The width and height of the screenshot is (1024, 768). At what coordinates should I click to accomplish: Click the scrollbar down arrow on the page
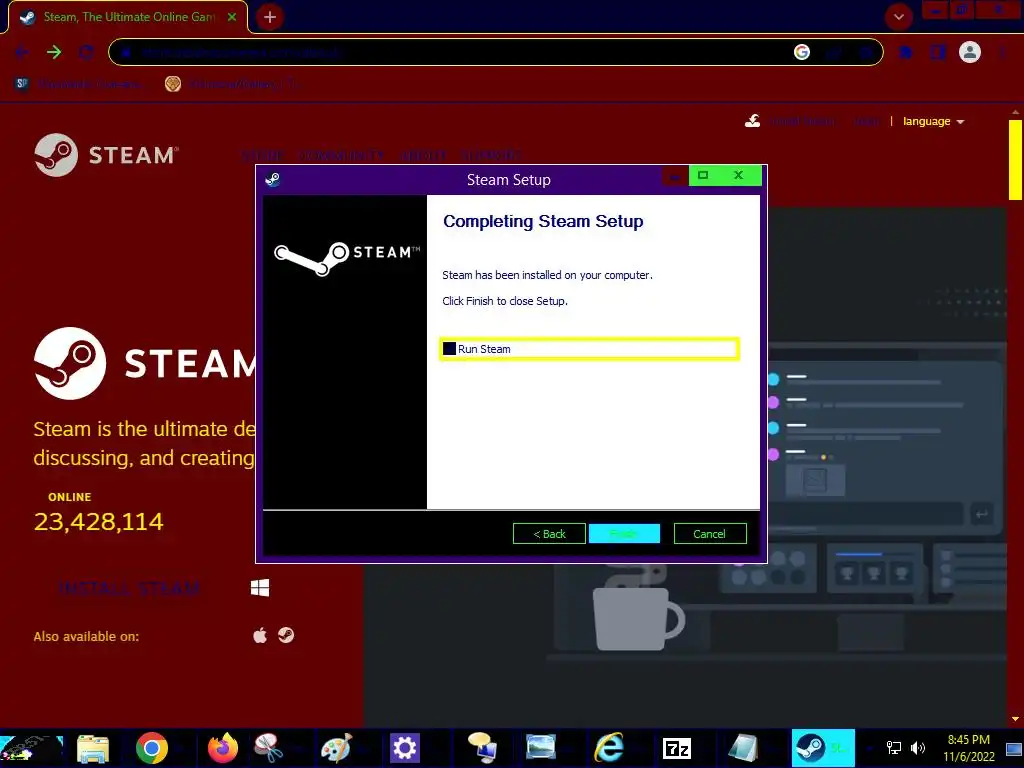pos(1015,720)
